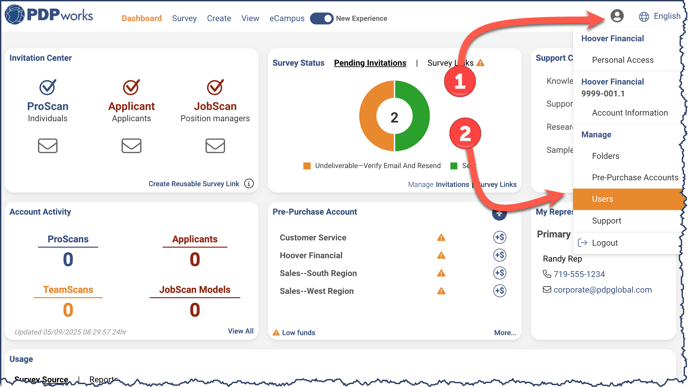688x387 pixels.
Task: Click the JobScan checkmark icon
Action: coord(215,87)
